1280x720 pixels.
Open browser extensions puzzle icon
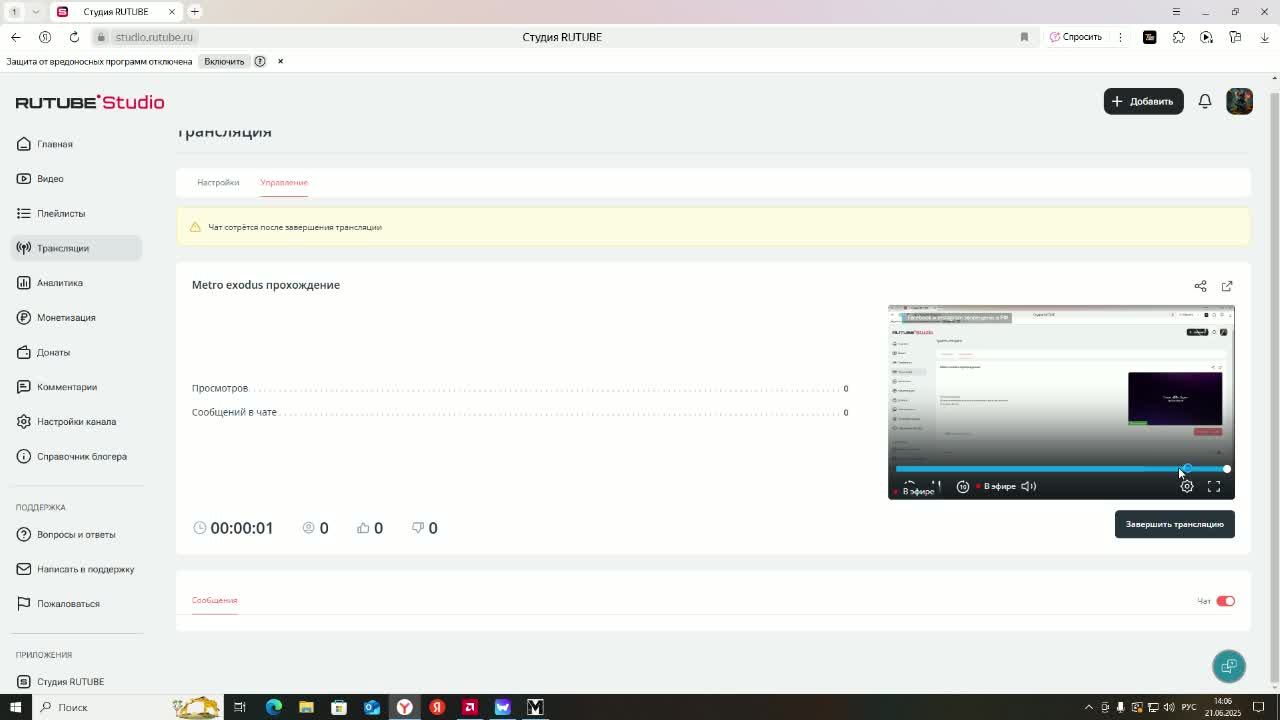click(1178, 37)
